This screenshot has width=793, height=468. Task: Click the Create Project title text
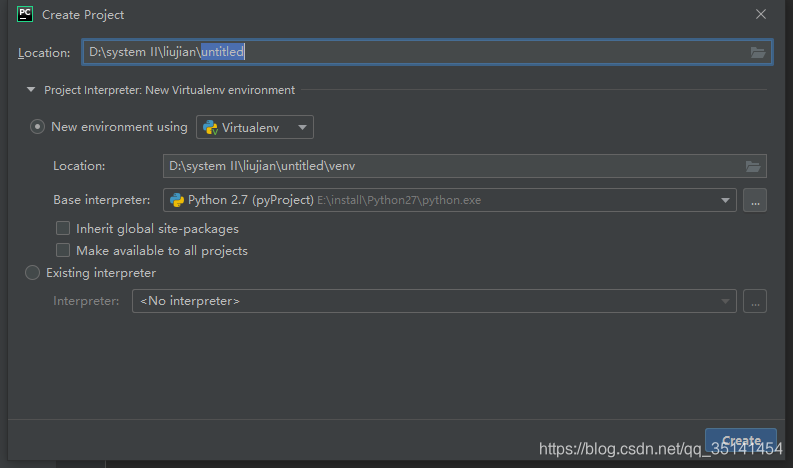(x=83, y=15)
